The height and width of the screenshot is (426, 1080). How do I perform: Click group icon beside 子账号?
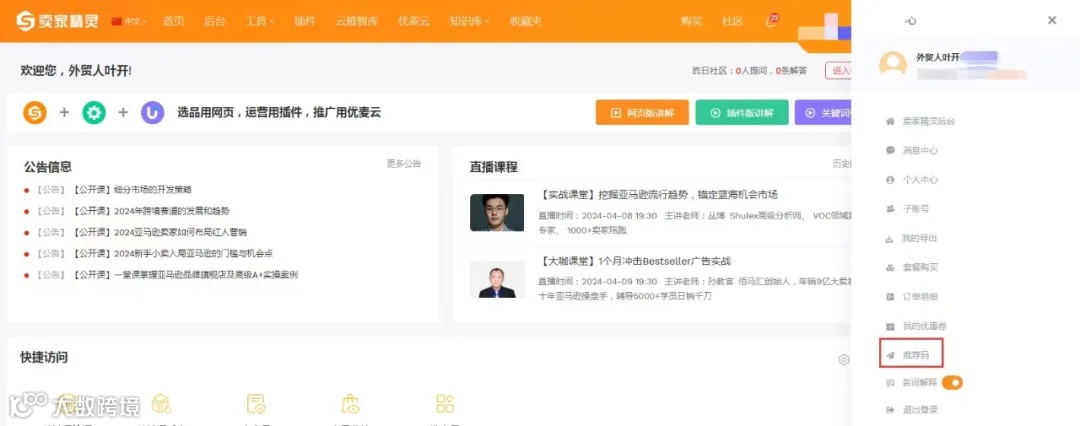pyautogui.click(x=890, y=209)
